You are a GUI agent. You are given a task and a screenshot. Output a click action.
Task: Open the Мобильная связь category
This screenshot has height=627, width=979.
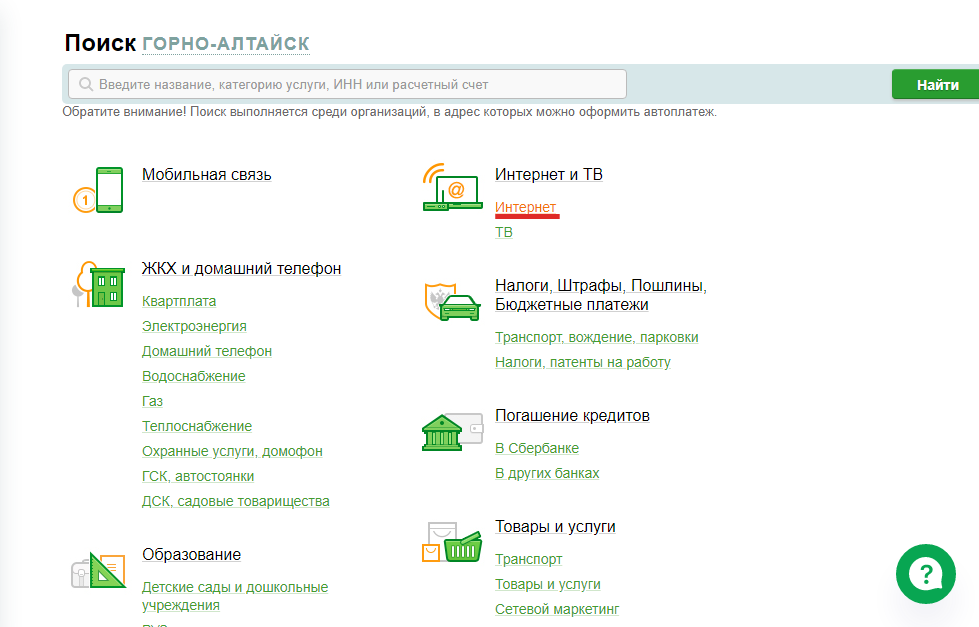coord(207,175)
